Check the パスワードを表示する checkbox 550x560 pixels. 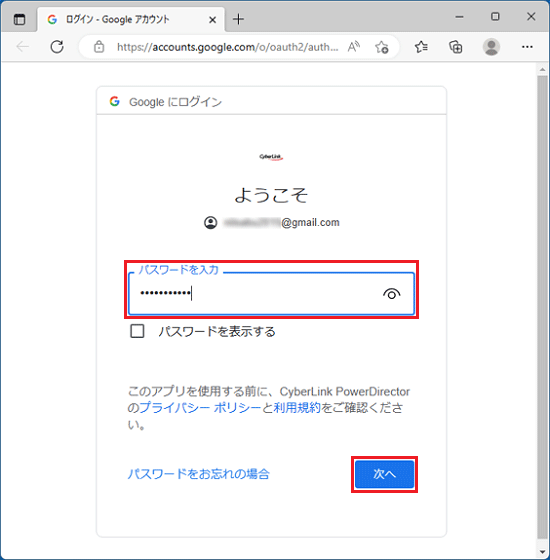pyautogui.click(x=137, y=331)
